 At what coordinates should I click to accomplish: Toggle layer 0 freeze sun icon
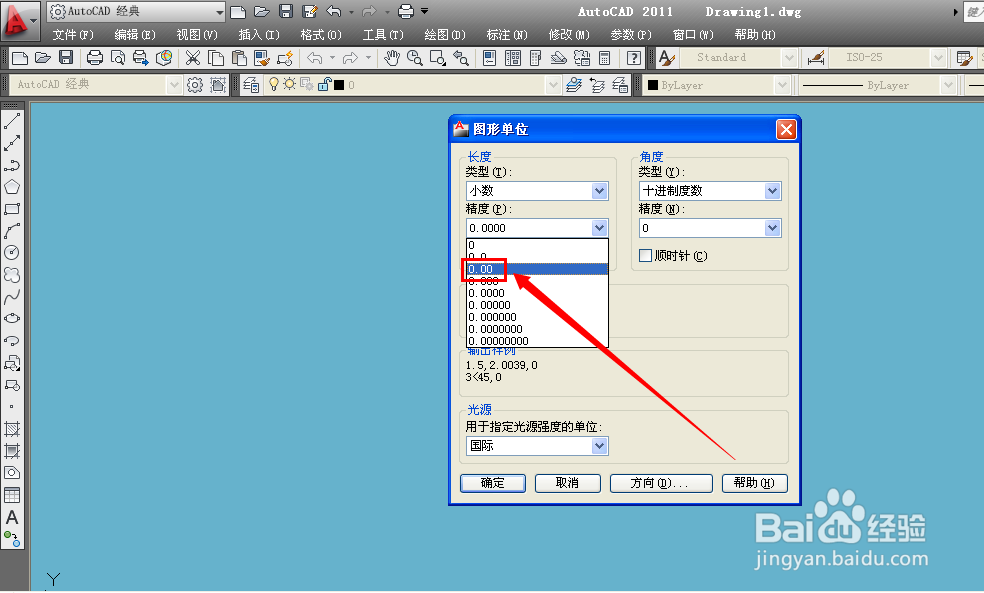(289, 84)
